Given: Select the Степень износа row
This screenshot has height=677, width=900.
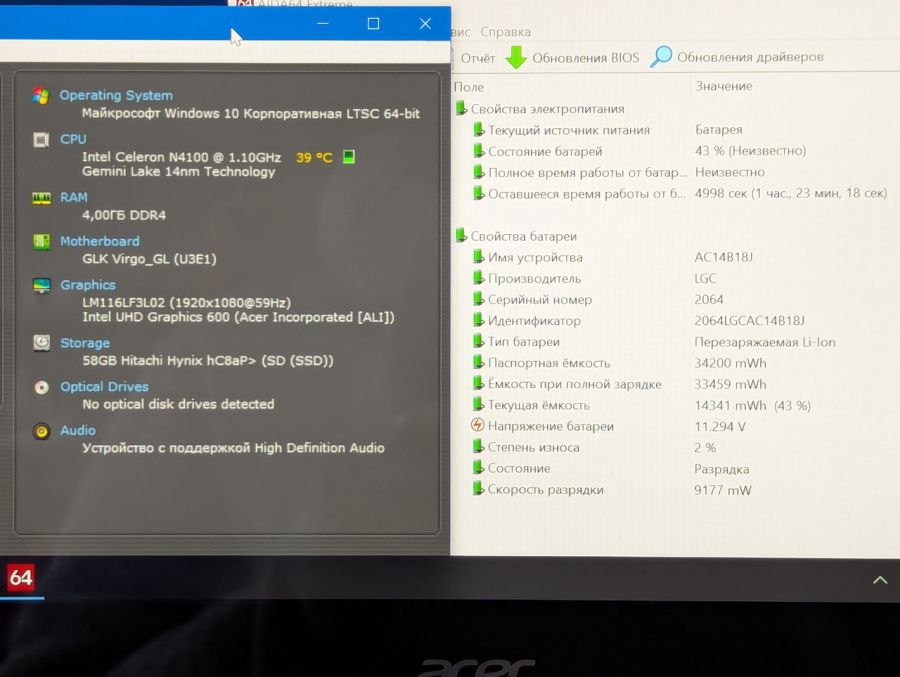Looking at the screenshot, I should [594, 447].
